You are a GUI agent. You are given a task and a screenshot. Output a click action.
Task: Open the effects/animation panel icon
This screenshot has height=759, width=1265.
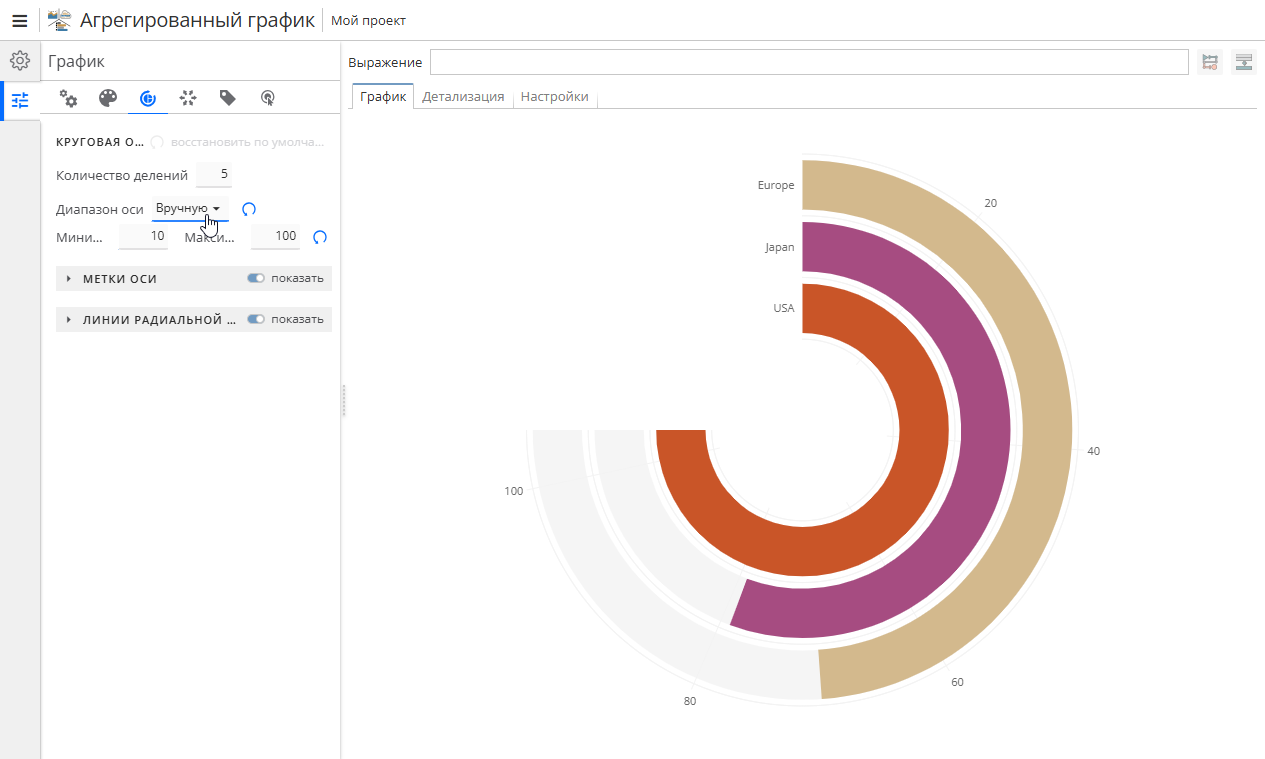[188, 98]
